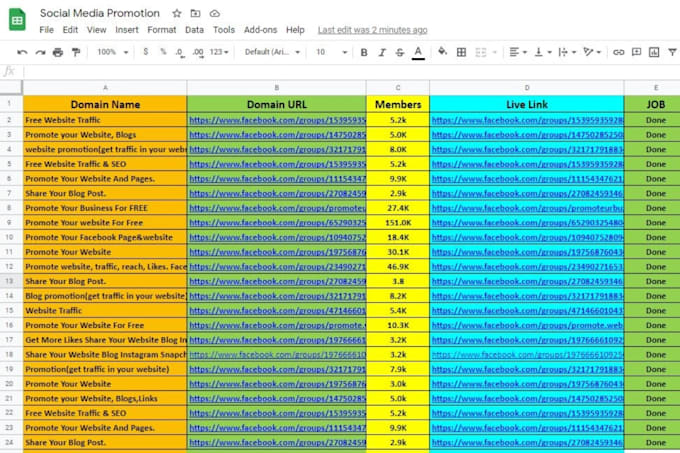Click the Google Sheets home icon

click(x=17, y=20)
